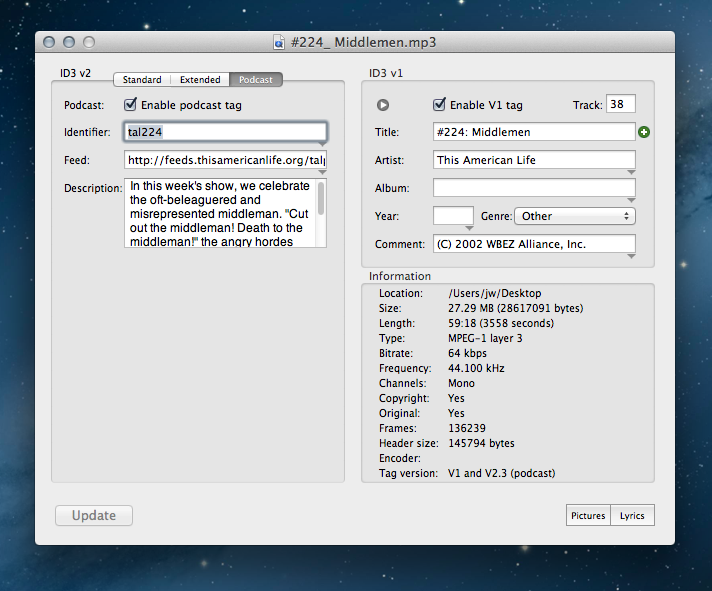
Task: Click the green plus icon beside Title
Action: pos(644,132)
